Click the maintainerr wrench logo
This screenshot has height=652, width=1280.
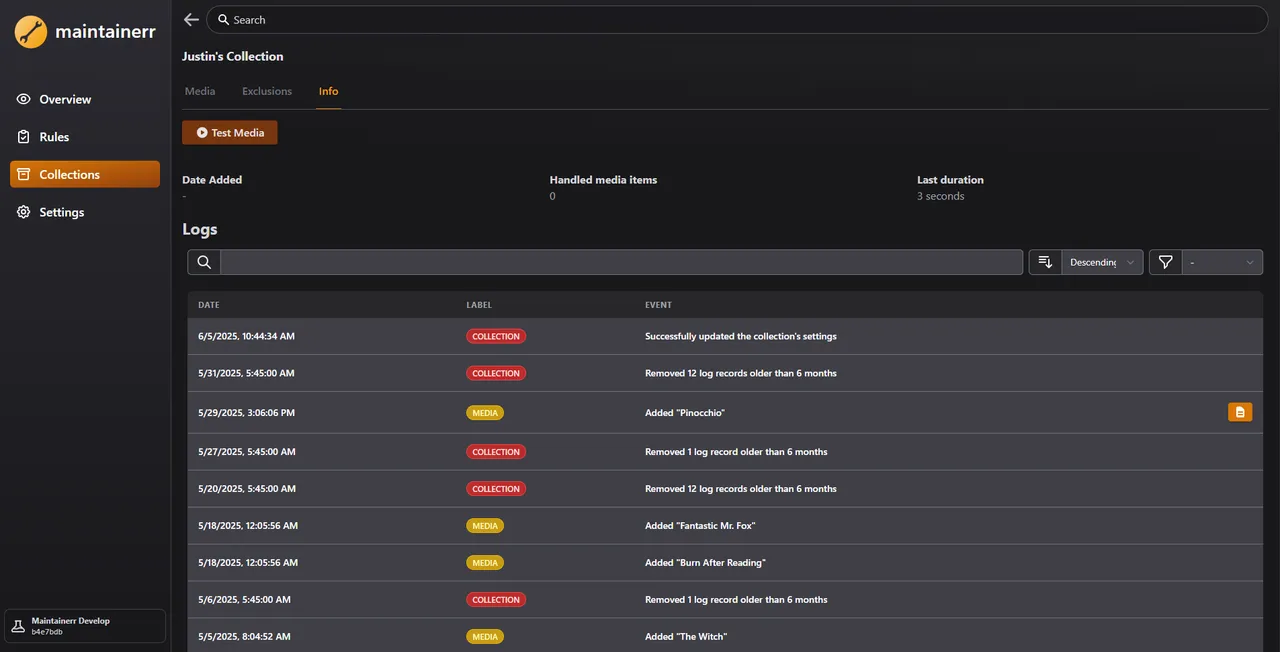(x=30, y=31)
